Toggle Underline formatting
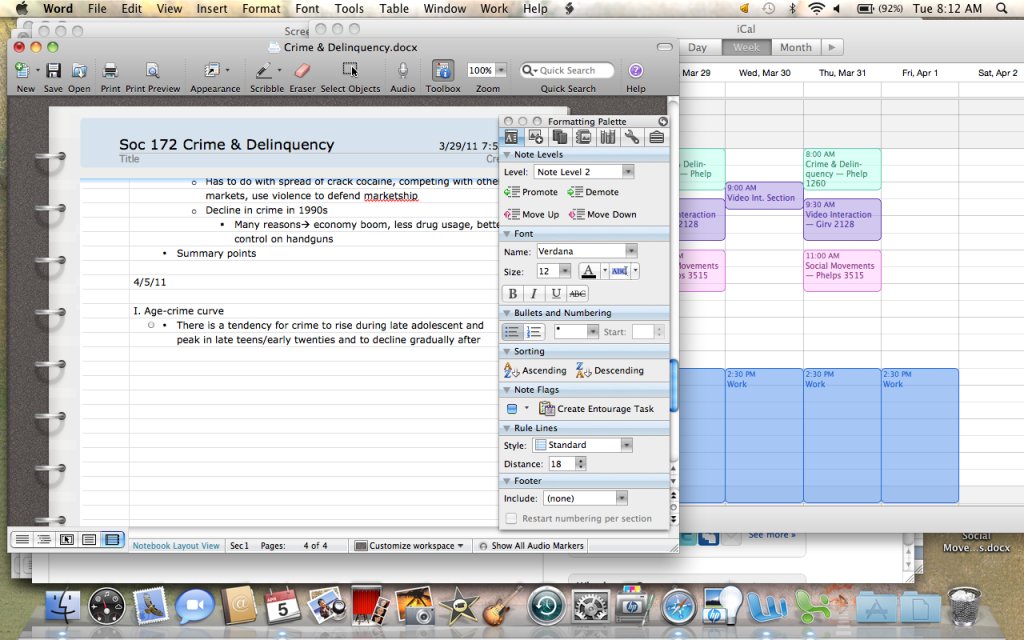The image size is (1024, 640). point(556,294)
